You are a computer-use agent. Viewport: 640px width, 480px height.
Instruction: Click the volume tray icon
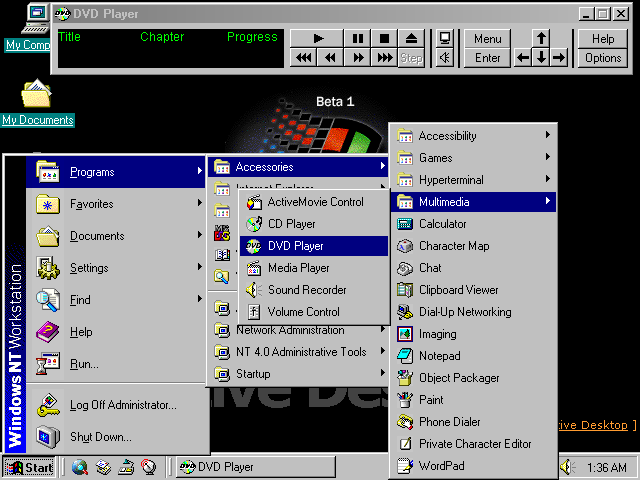pyautogui.click(x=568, y=467)
